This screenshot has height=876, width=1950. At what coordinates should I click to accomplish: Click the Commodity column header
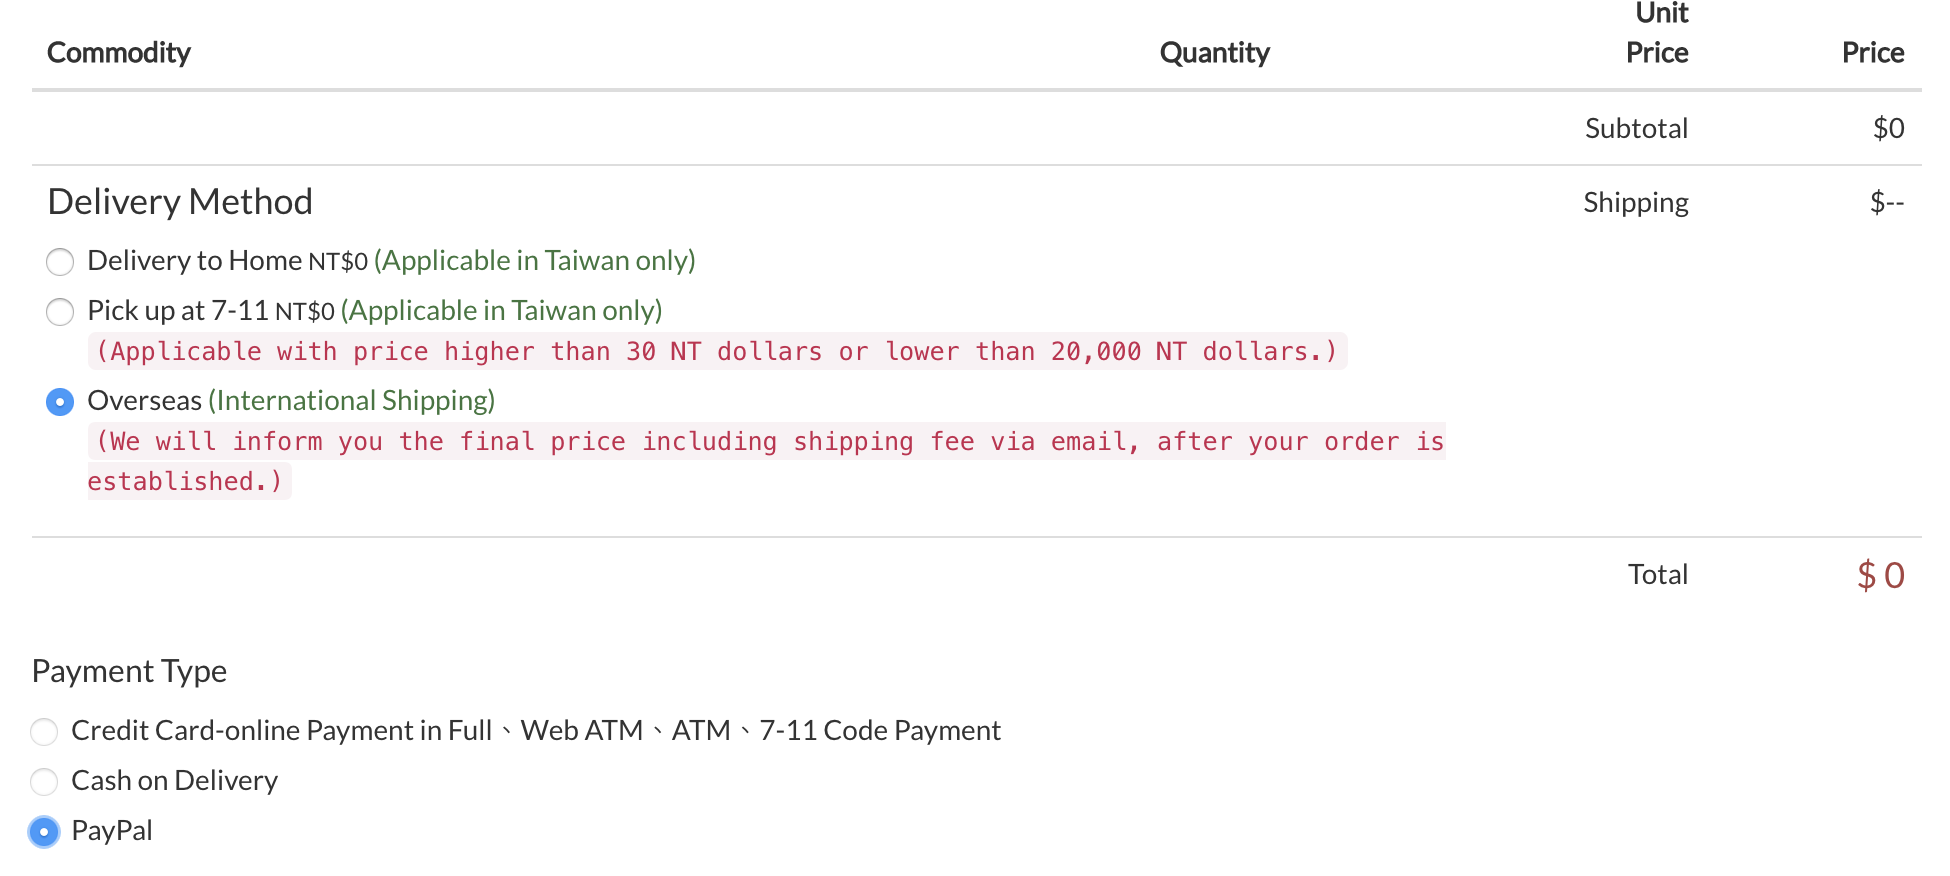tap(119, 53)
